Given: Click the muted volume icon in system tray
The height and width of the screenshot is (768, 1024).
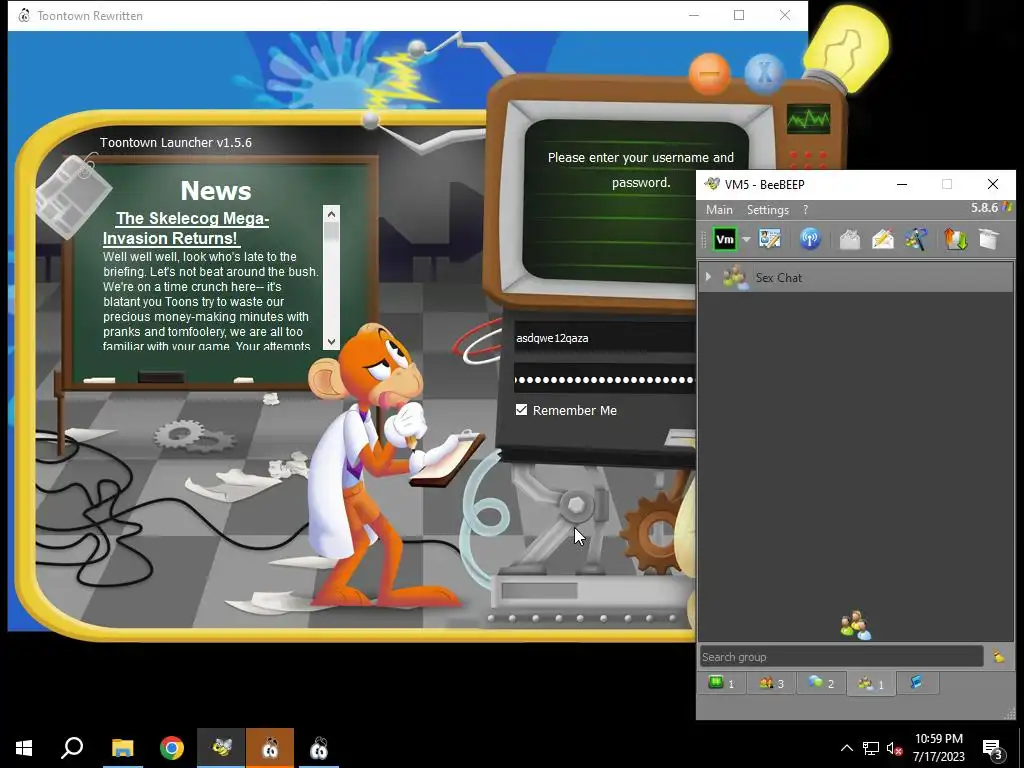Looking at the screenshot, I should pos(895,748).
